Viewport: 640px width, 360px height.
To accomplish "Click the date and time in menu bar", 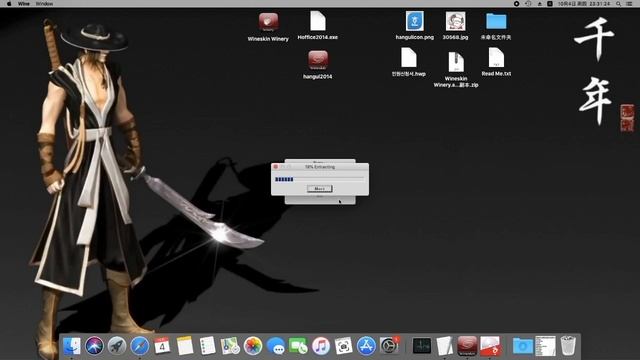I will 584,4.
